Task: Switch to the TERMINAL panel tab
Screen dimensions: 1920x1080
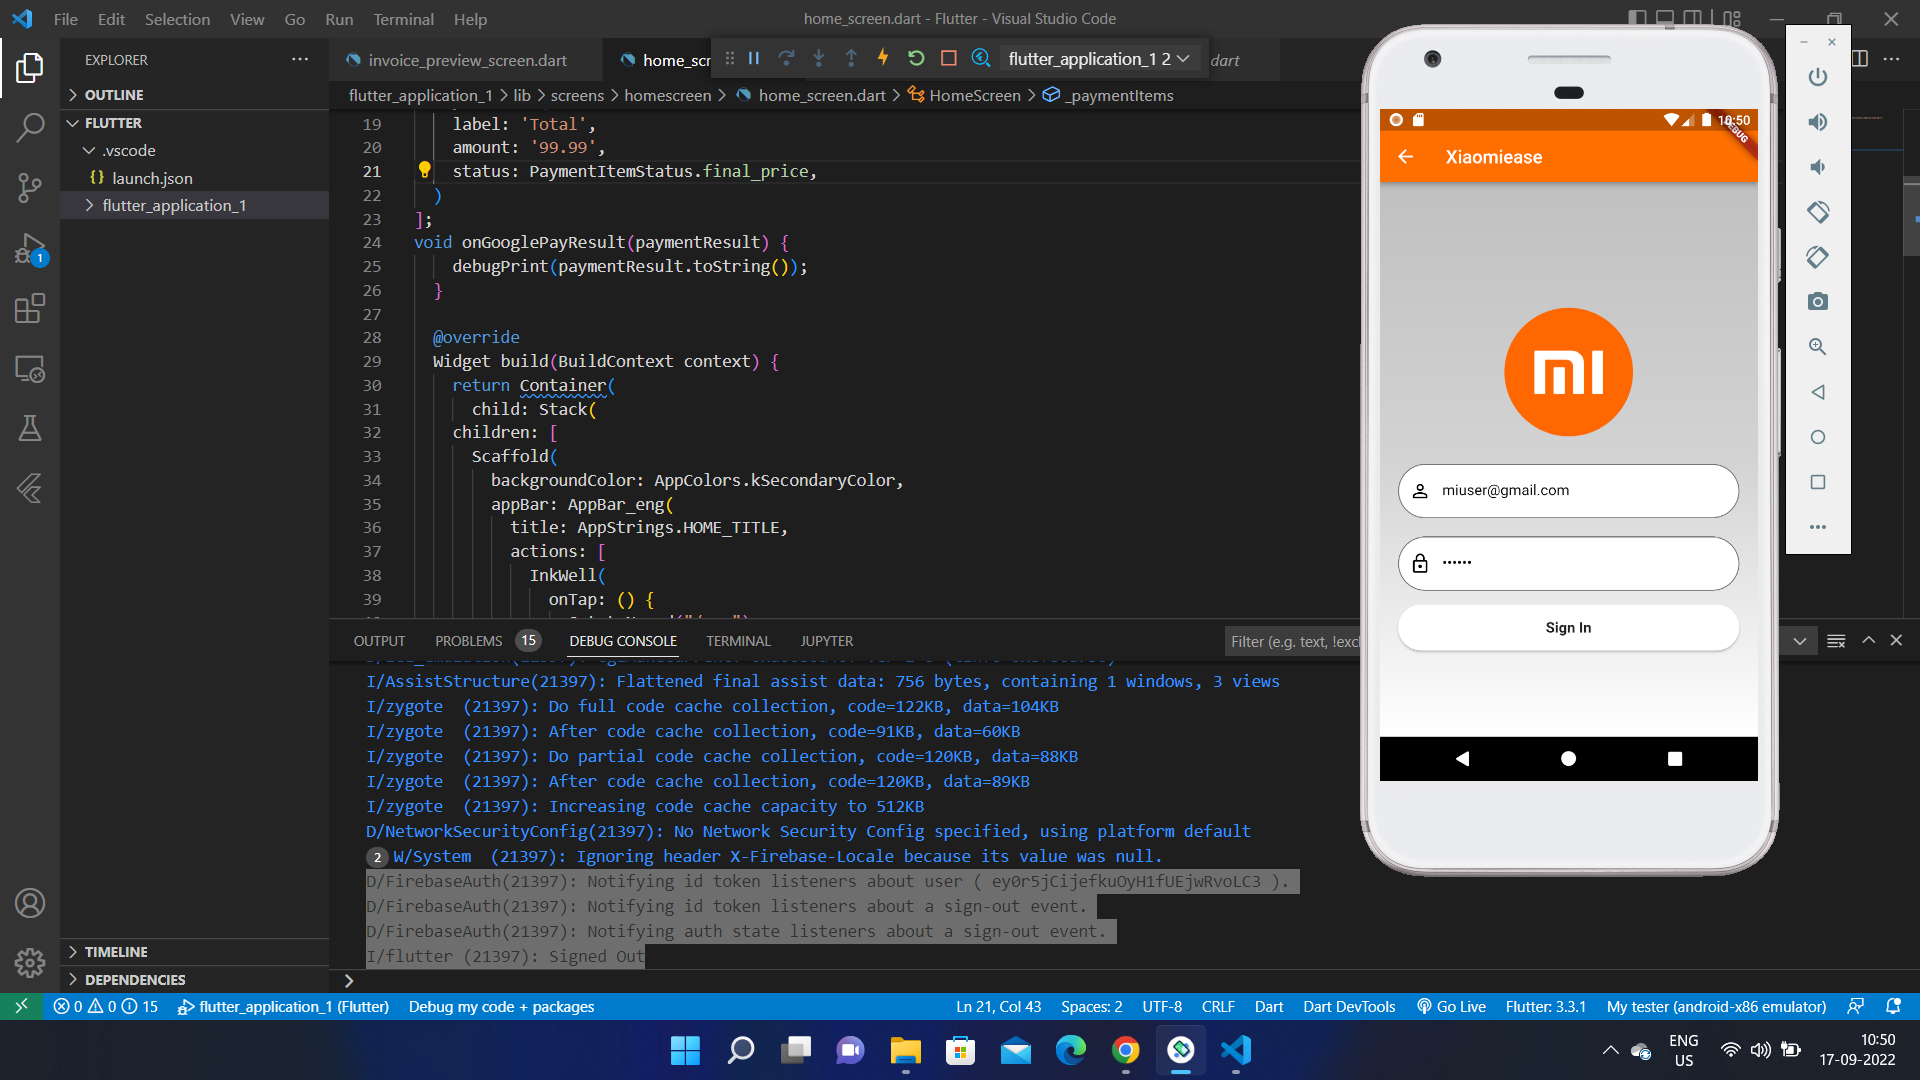Action: [x=738, y=641]
